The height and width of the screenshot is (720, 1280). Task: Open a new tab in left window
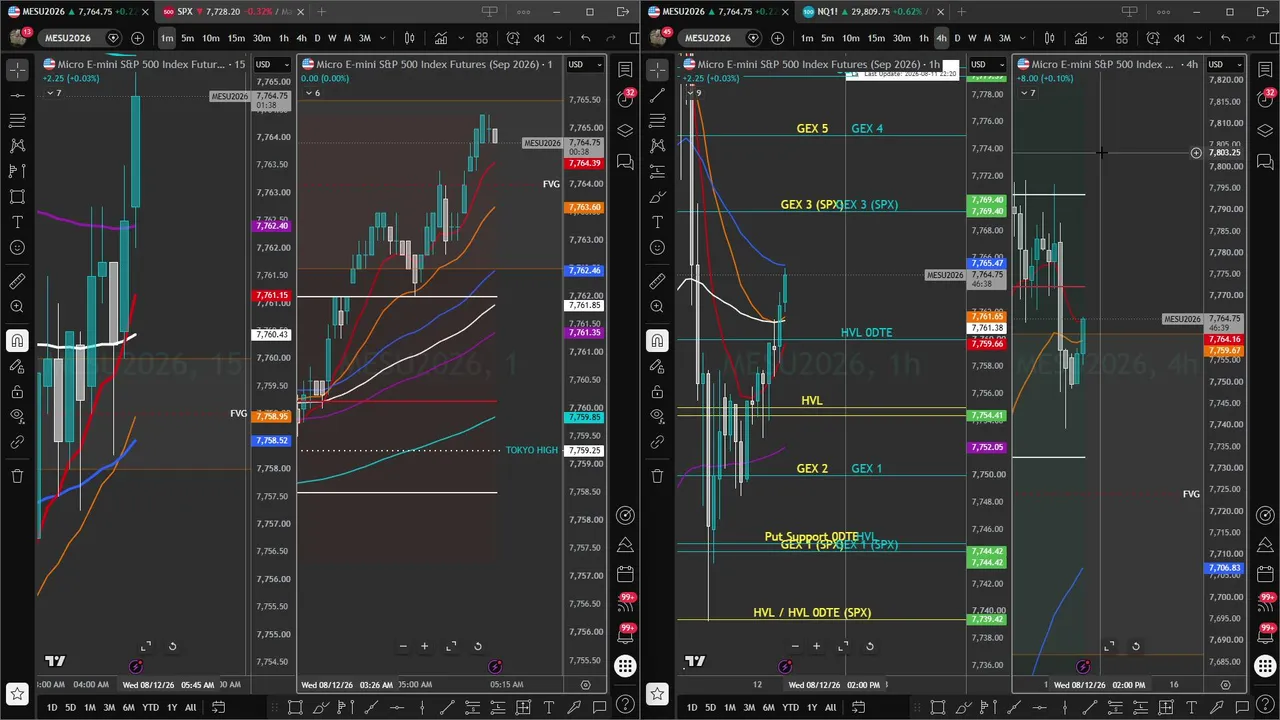[x=321, y=12]
